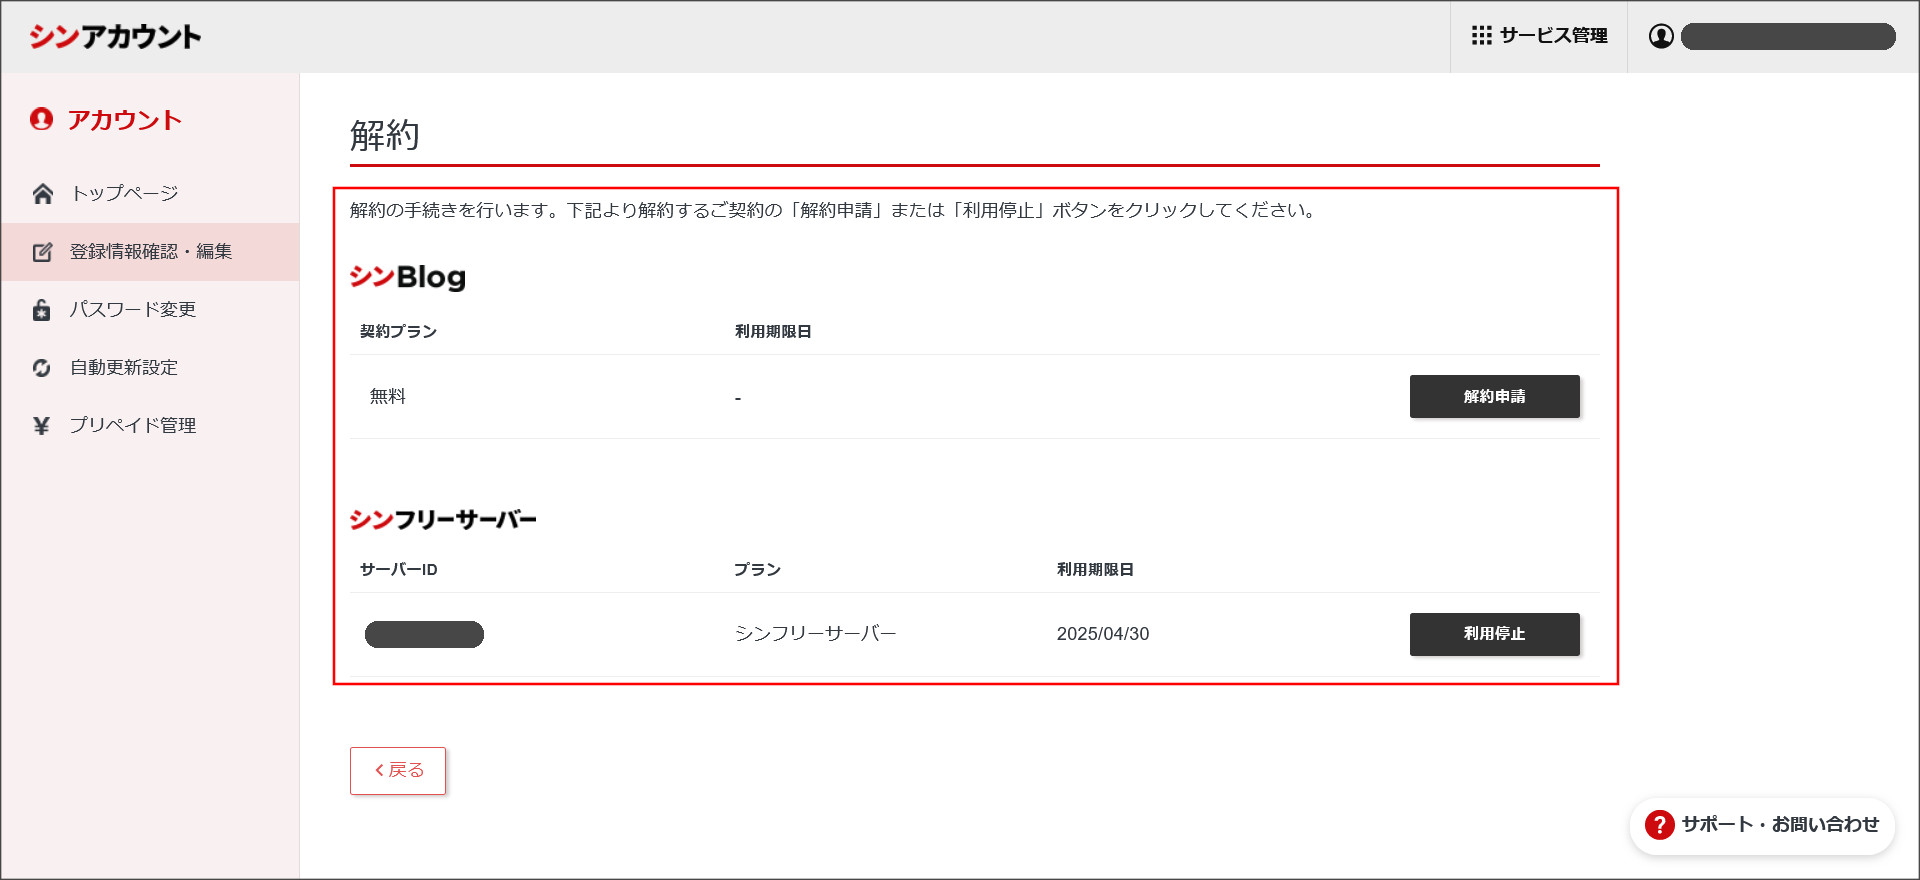This screenshot has height=880, width=1920.
Task: Click the サーバーID column header
Action: [398, 570]
